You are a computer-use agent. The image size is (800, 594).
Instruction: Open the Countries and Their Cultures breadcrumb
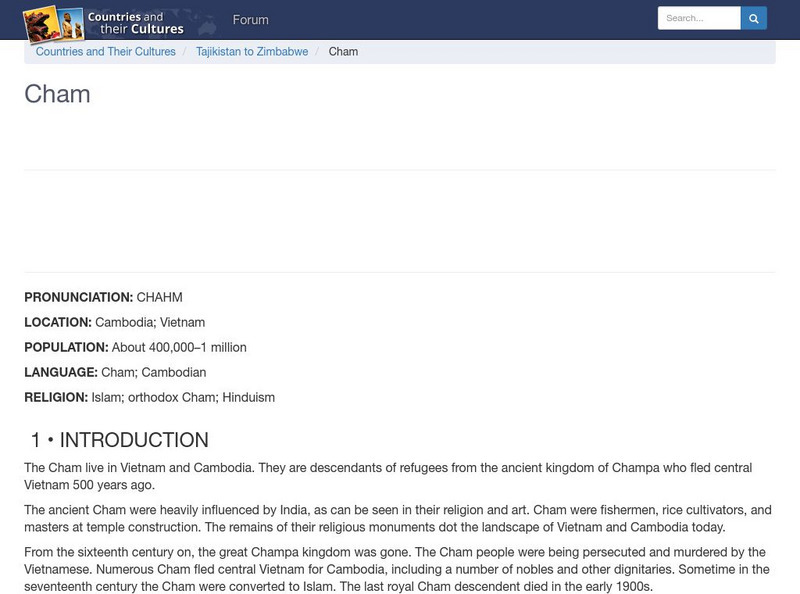(x=106, y=52)
